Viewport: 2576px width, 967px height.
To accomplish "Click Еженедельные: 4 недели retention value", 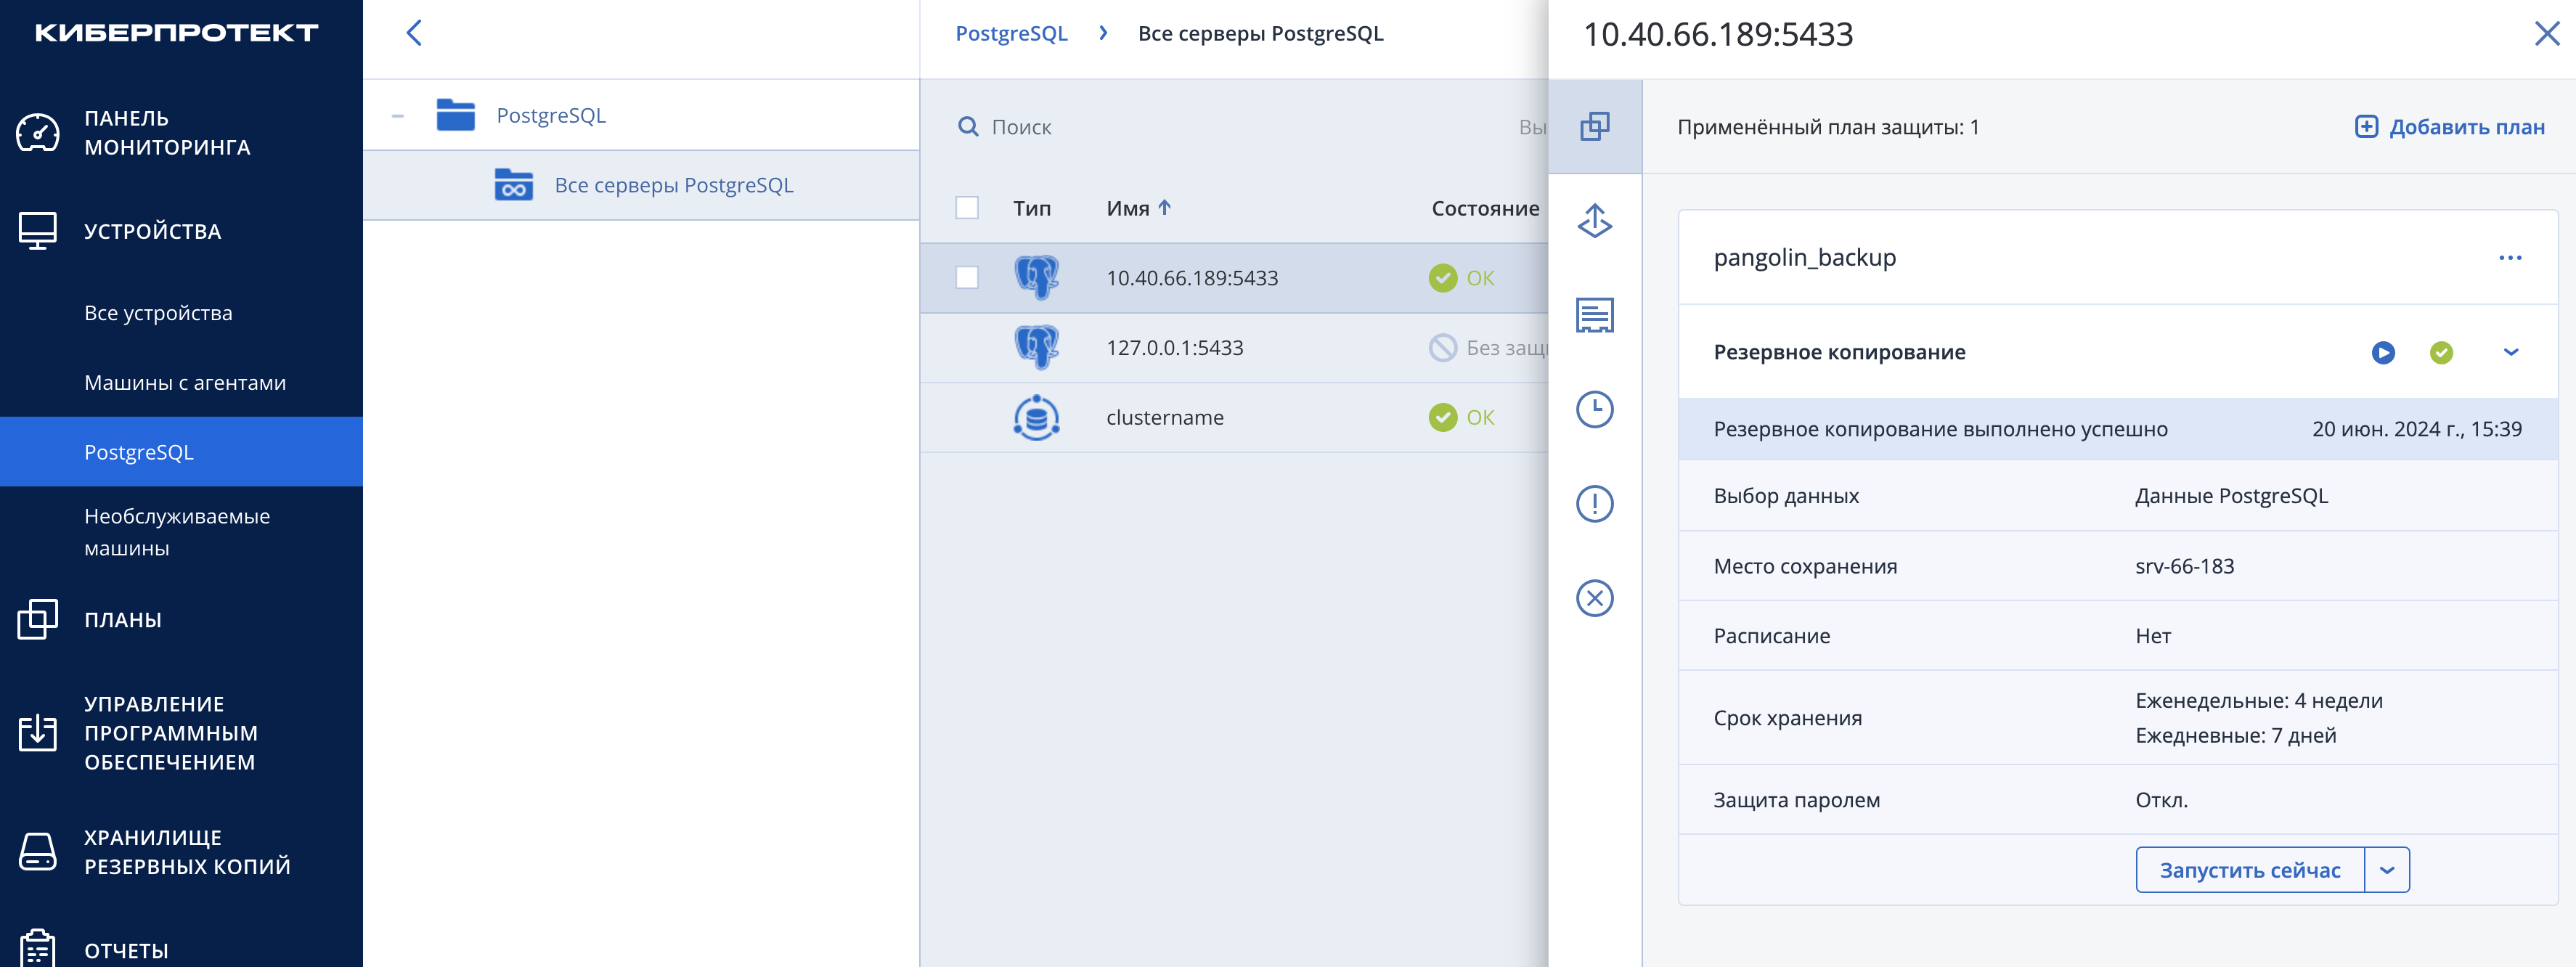I will coord(2259,700).
